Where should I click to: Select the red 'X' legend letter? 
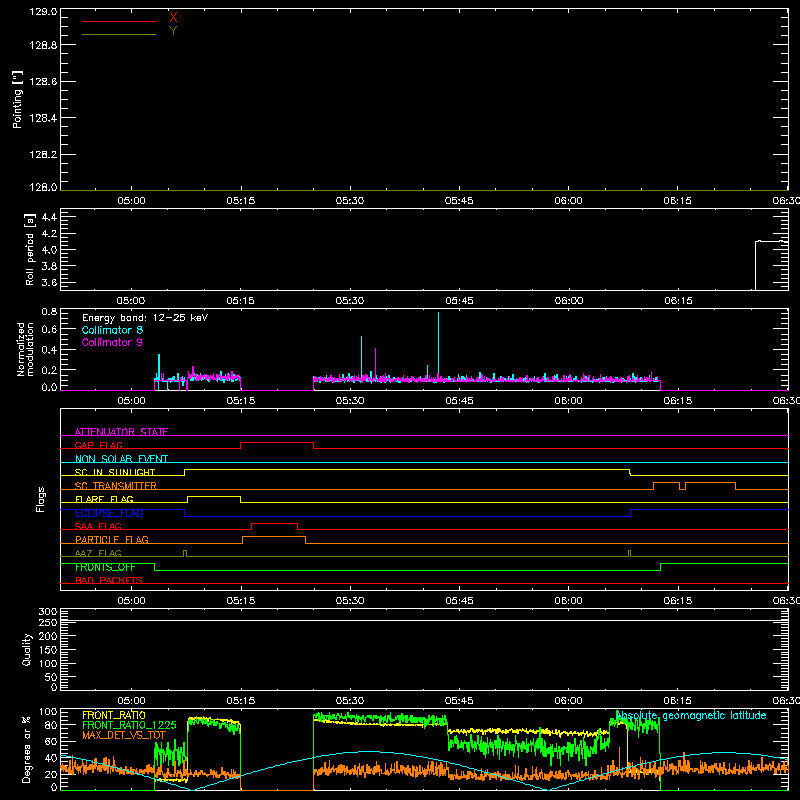(173, 17)
